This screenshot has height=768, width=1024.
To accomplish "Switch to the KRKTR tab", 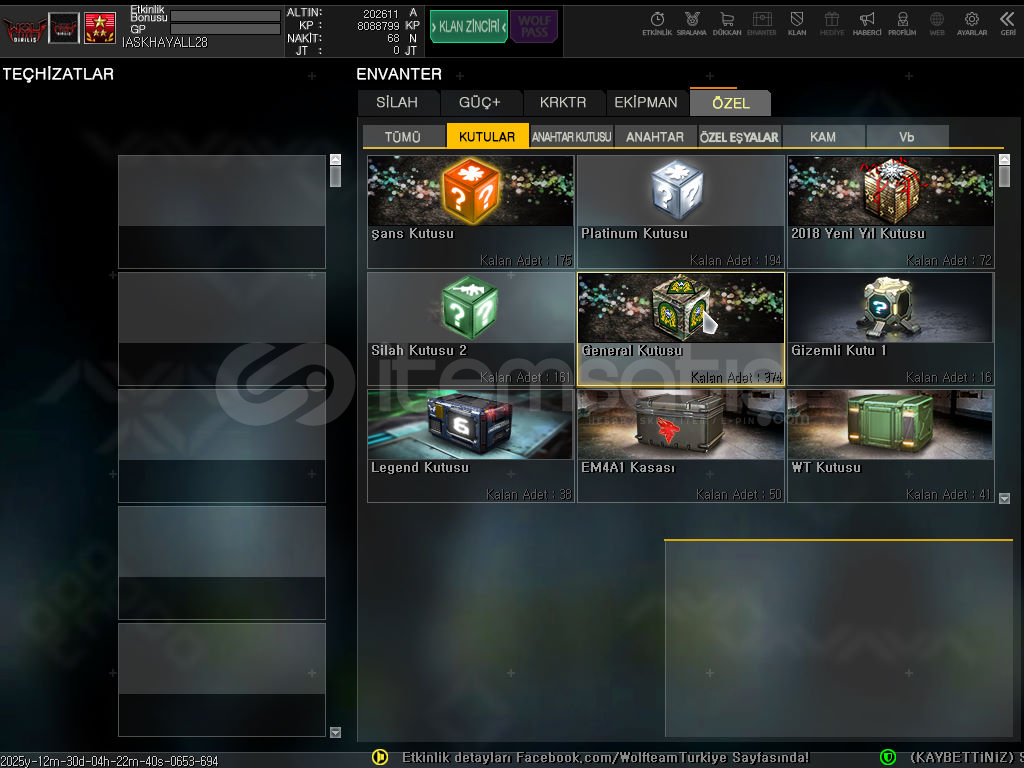I will [x=563, y=103].
